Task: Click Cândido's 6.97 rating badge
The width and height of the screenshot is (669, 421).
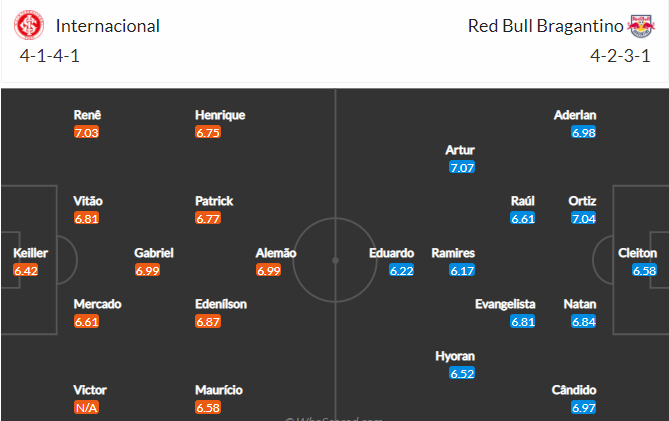Action: pyautogui.click(x=583, y=407)
